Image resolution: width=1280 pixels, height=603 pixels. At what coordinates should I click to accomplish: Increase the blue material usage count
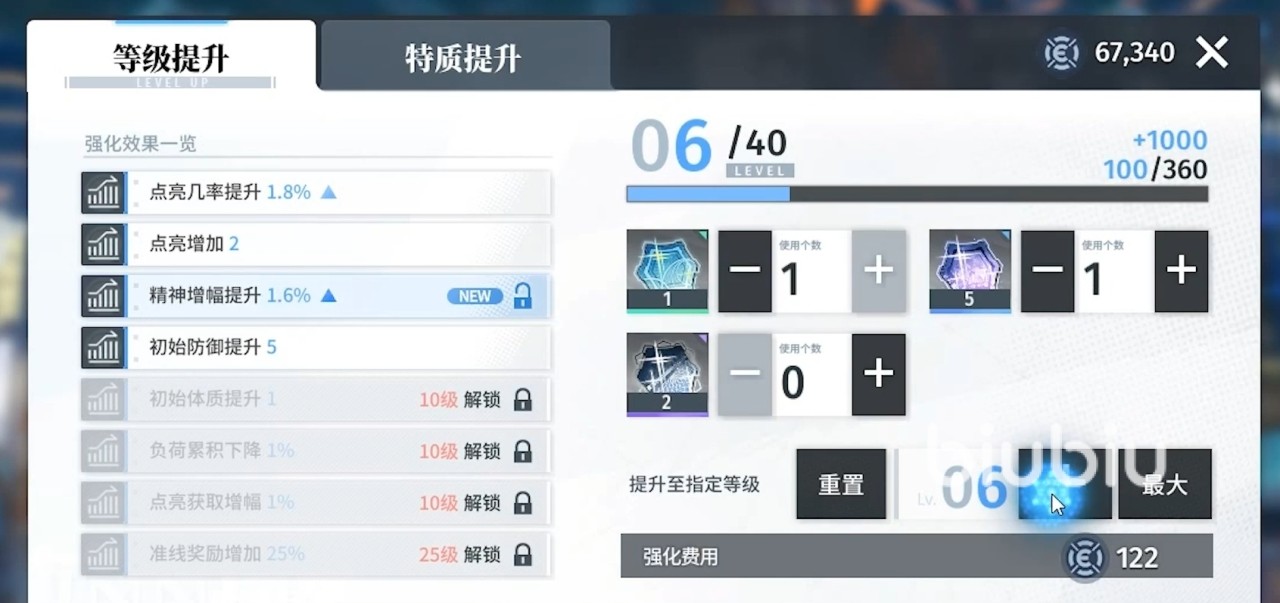coord(879,271)
